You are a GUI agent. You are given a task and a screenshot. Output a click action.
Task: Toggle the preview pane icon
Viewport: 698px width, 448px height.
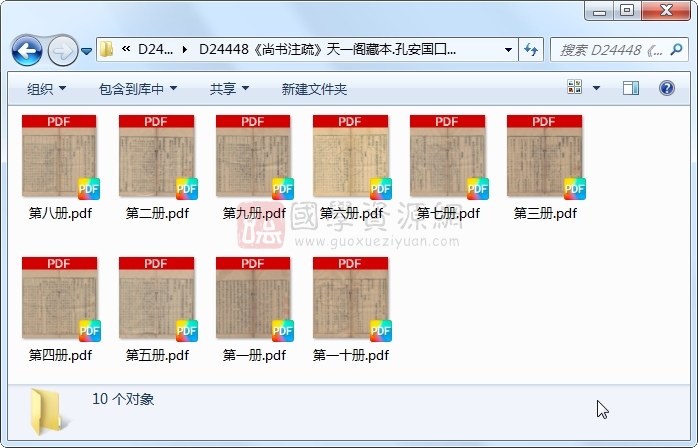(631, 89)
